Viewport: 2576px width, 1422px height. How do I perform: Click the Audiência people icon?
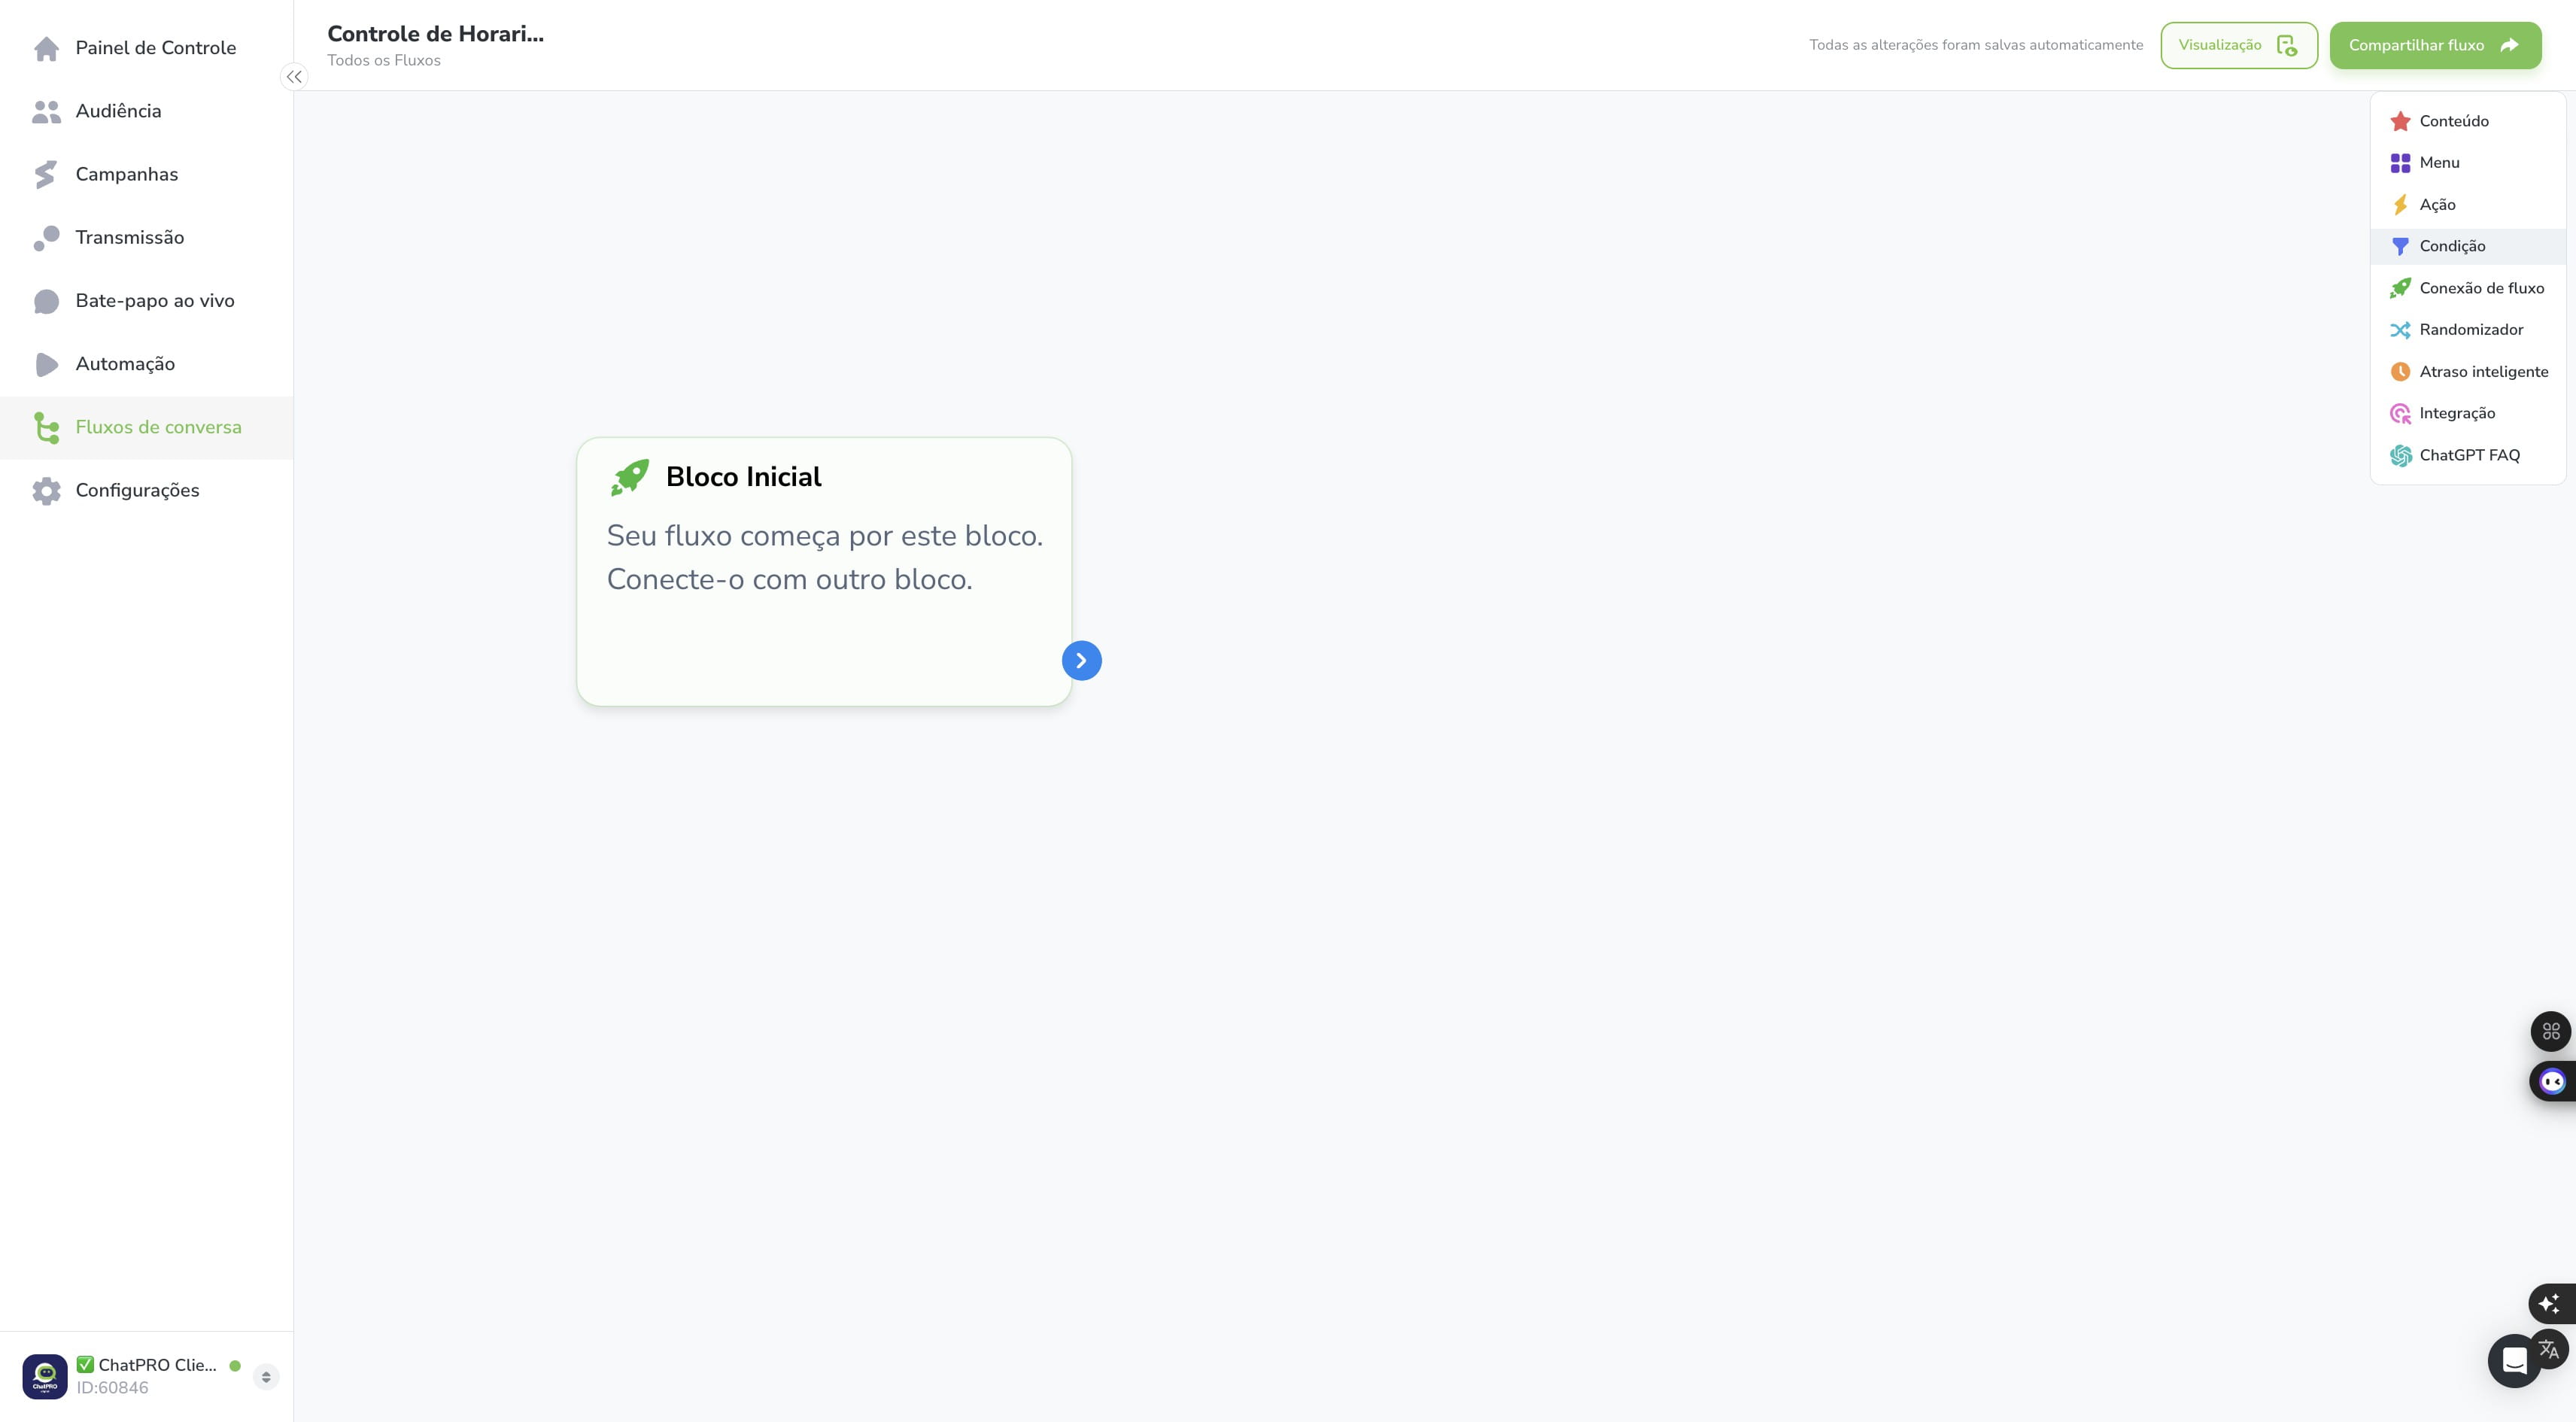(46, 111)
